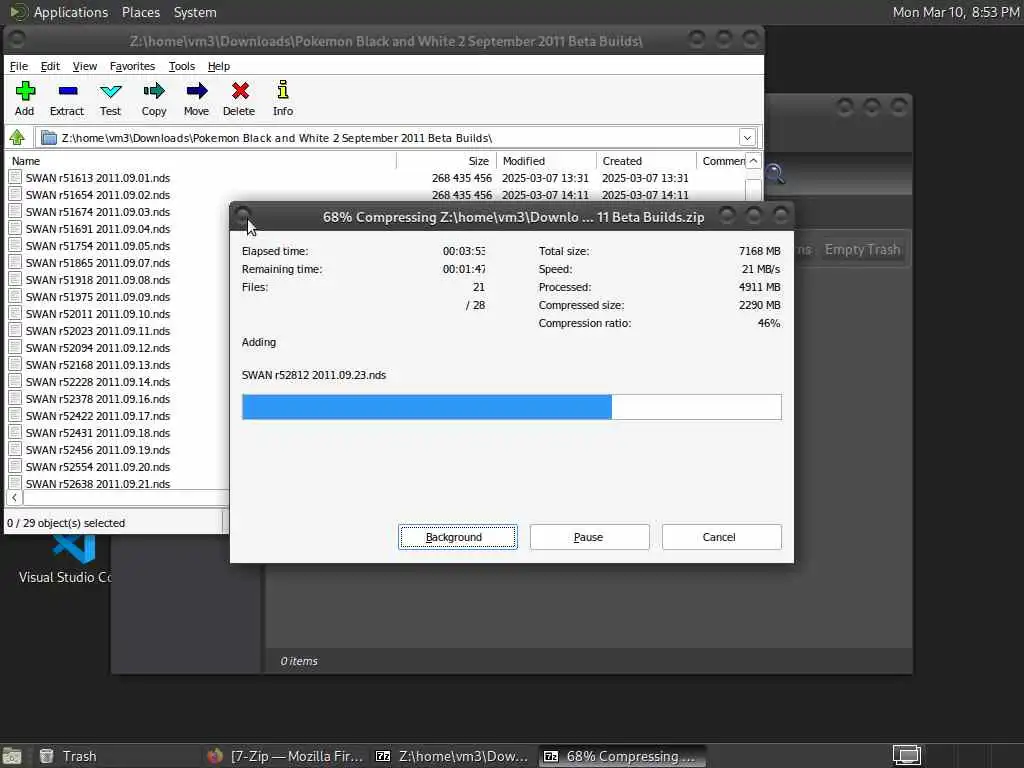Sort by Created column header
The height and width of the screenshot is (768, 1024).
(x=647, y=161)
